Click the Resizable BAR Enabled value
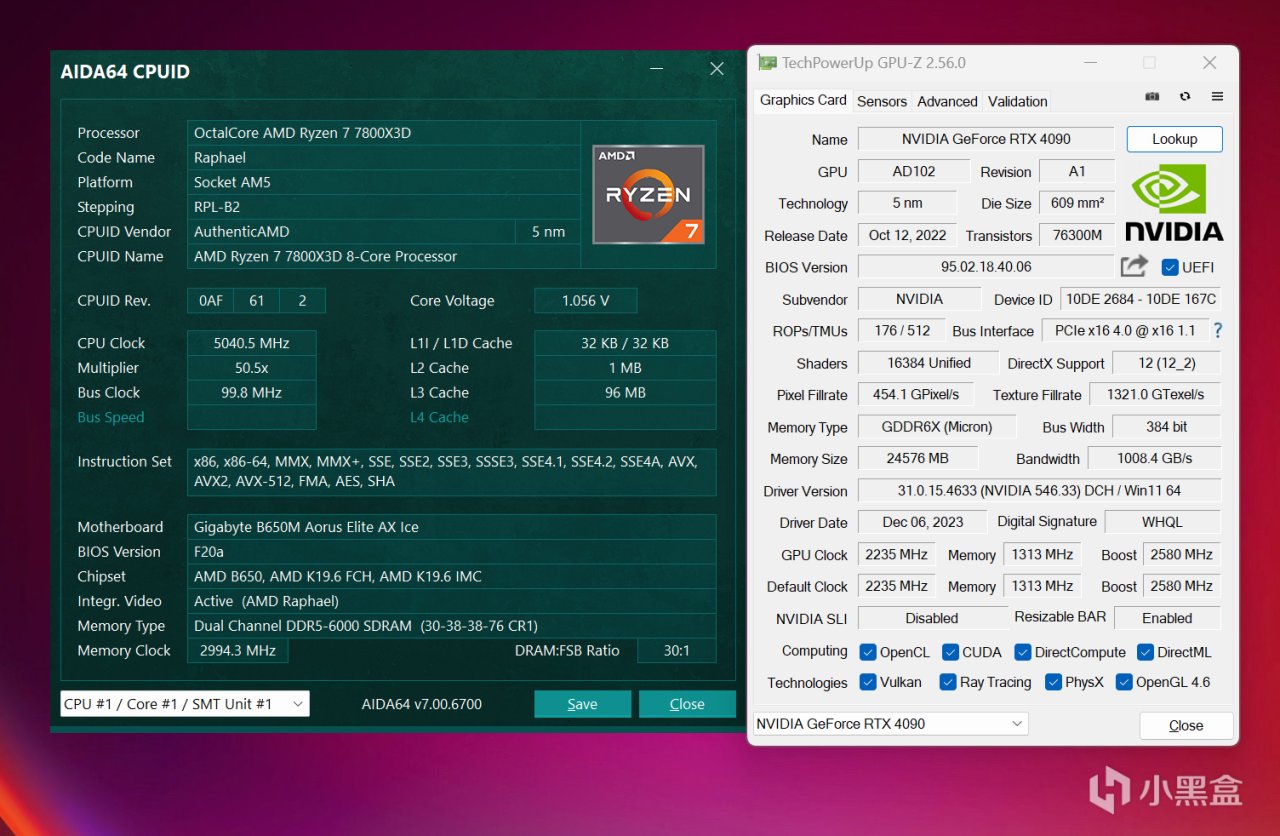 pyautogui.click(x=1167, y=618)
